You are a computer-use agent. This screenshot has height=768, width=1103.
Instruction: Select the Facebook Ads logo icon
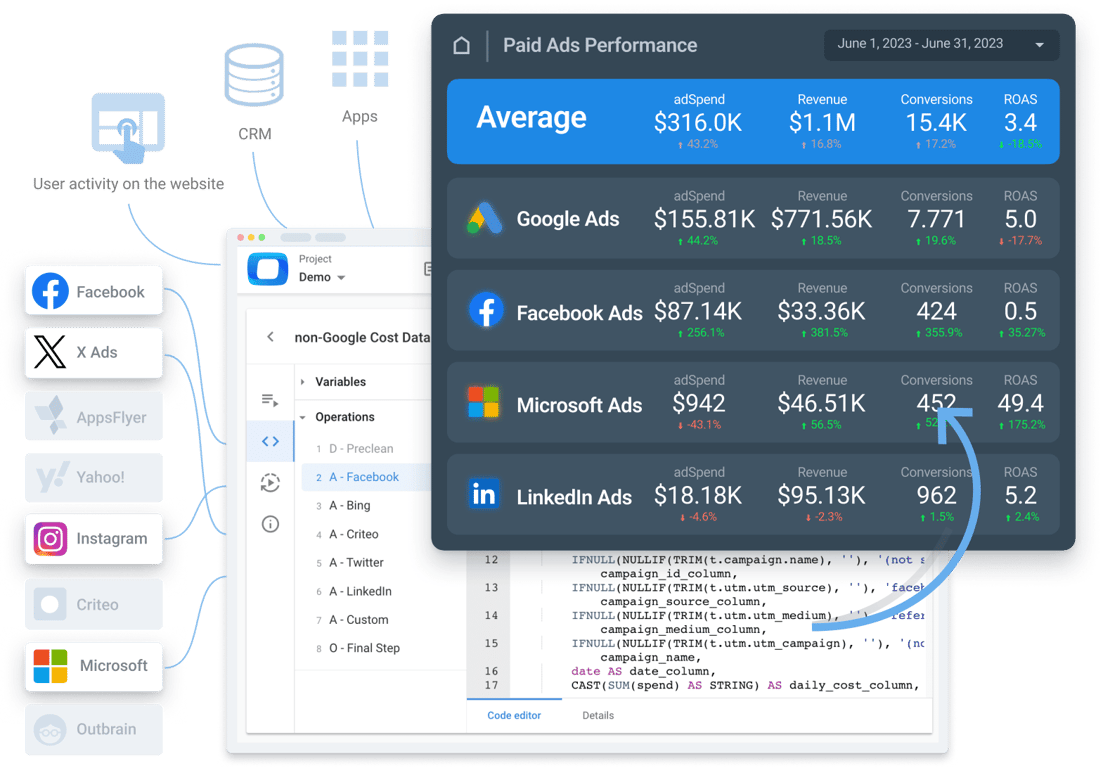pos(486,310)
